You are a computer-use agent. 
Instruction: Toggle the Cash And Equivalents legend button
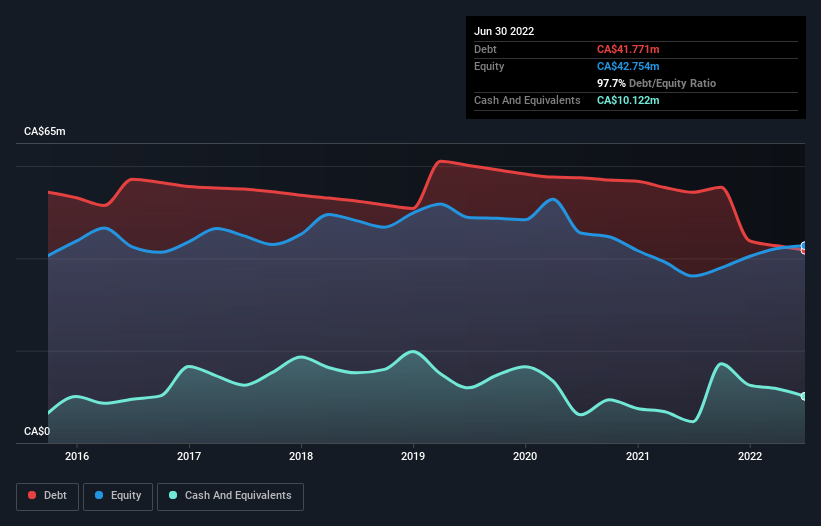click(230, 496)
